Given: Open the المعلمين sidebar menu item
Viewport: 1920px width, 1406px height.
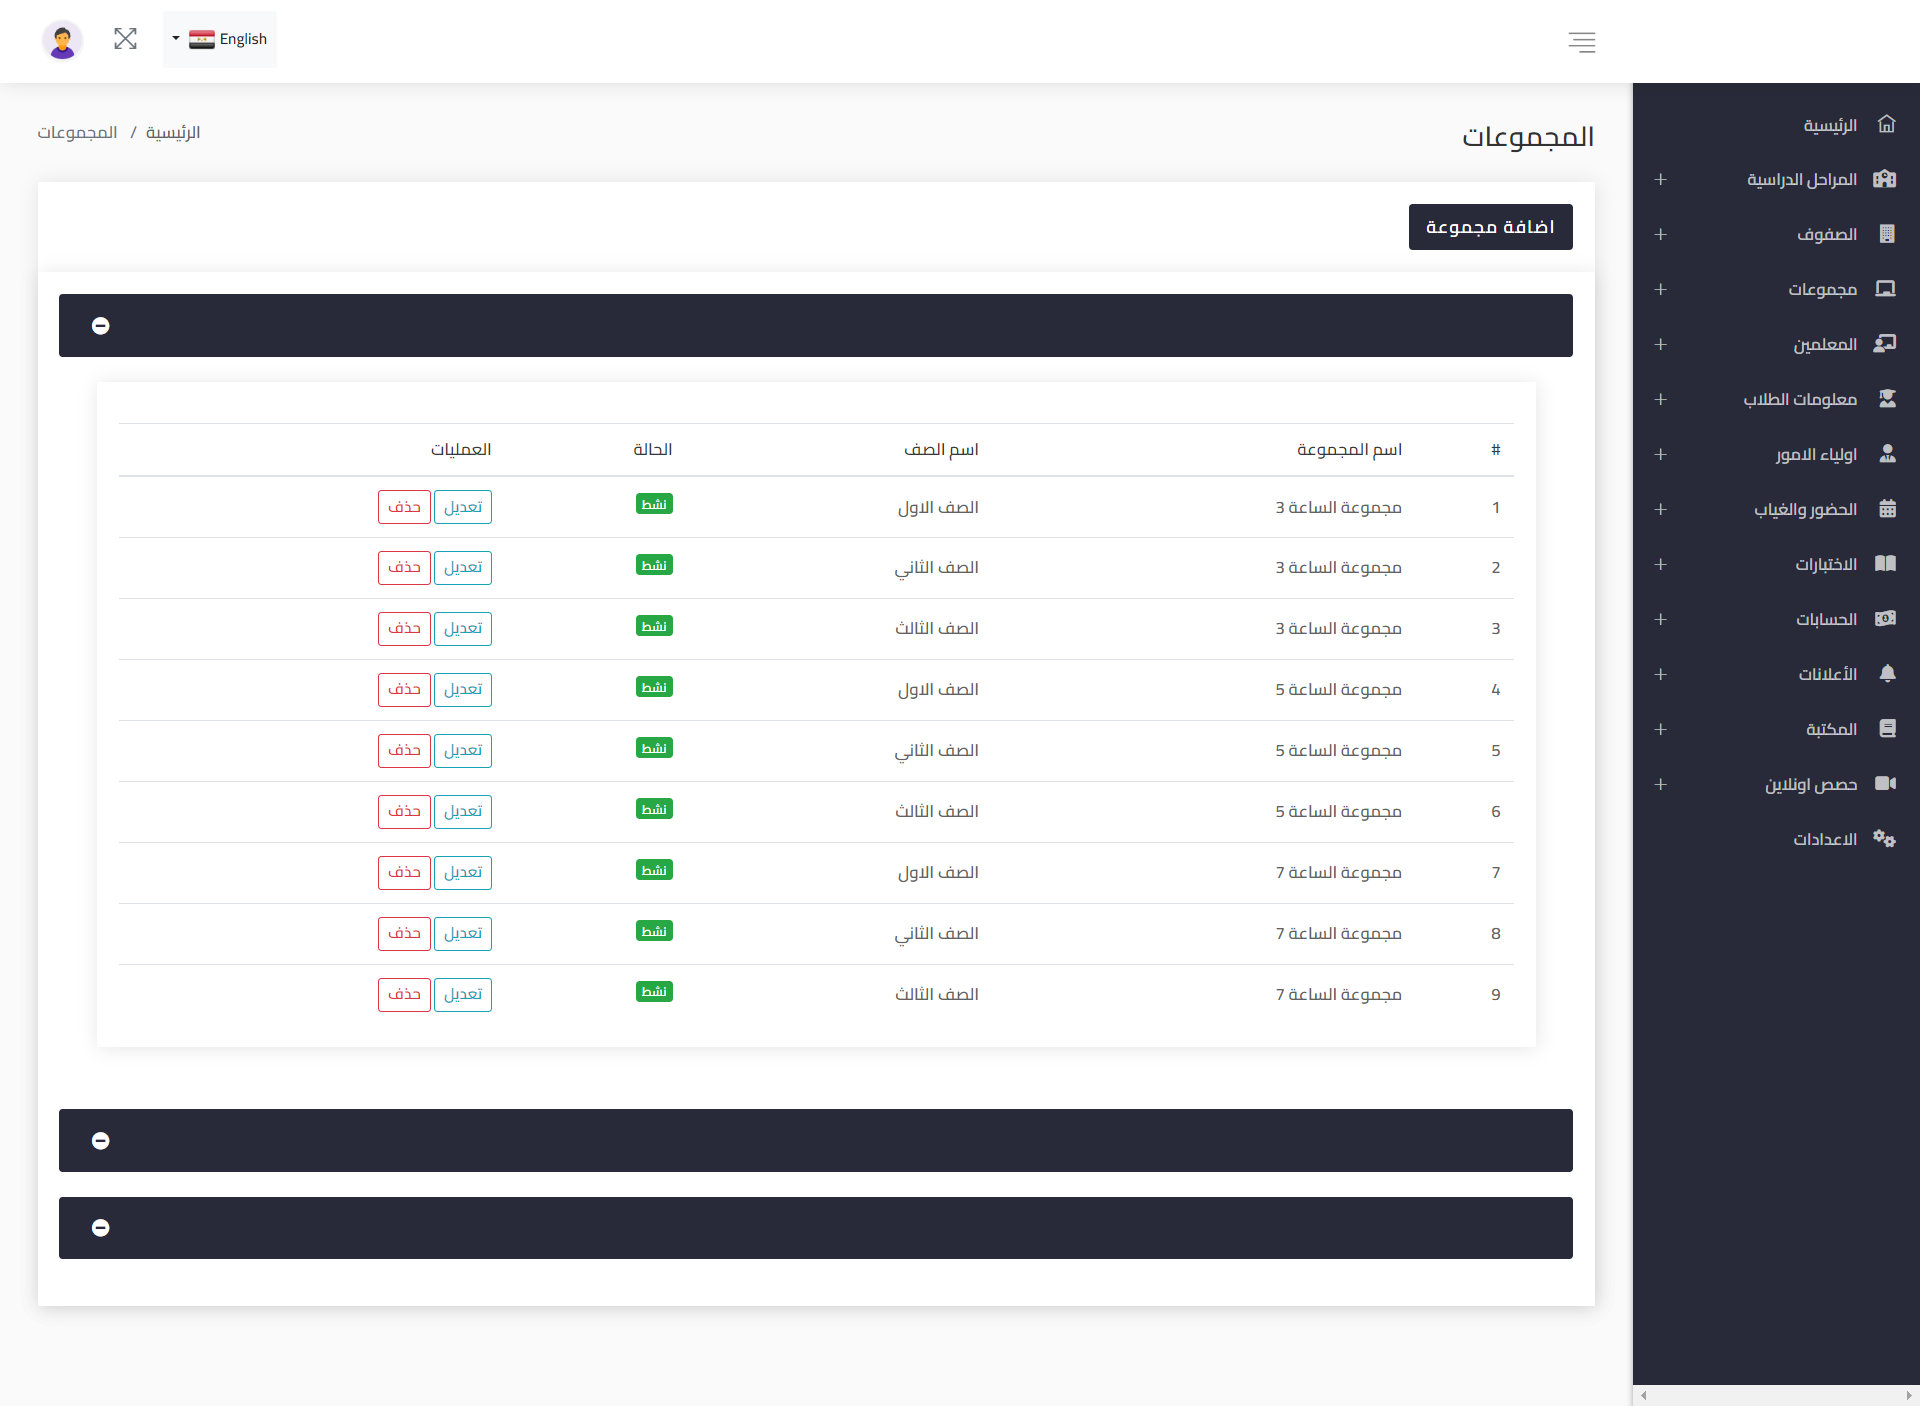Looking at the screenshot, I should [1824, 345].
